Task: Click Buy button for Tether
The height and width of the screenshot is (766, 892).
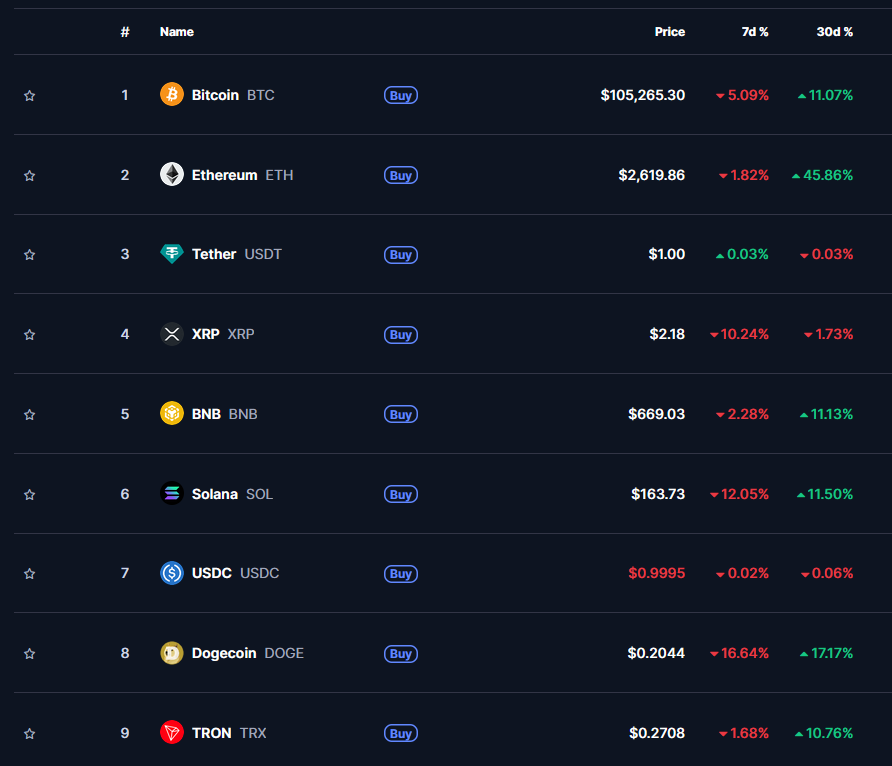Action: tap(401, 255)
